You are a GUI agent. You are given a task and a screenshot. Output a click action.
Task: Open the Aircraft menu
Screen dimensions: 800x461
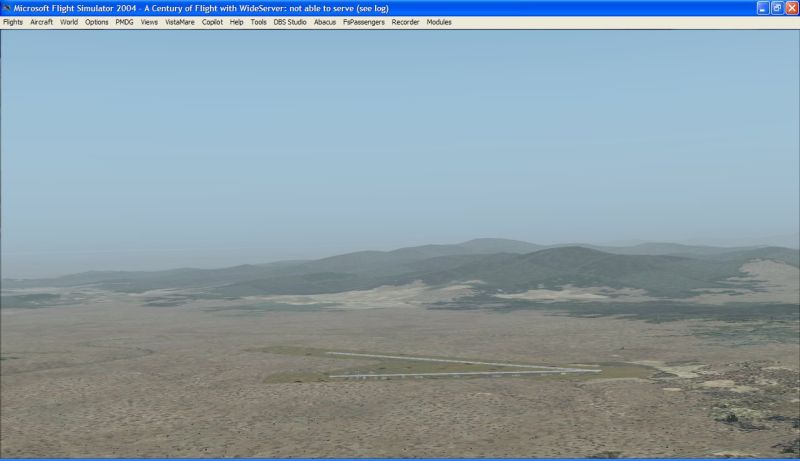click(x=42, y=22)
